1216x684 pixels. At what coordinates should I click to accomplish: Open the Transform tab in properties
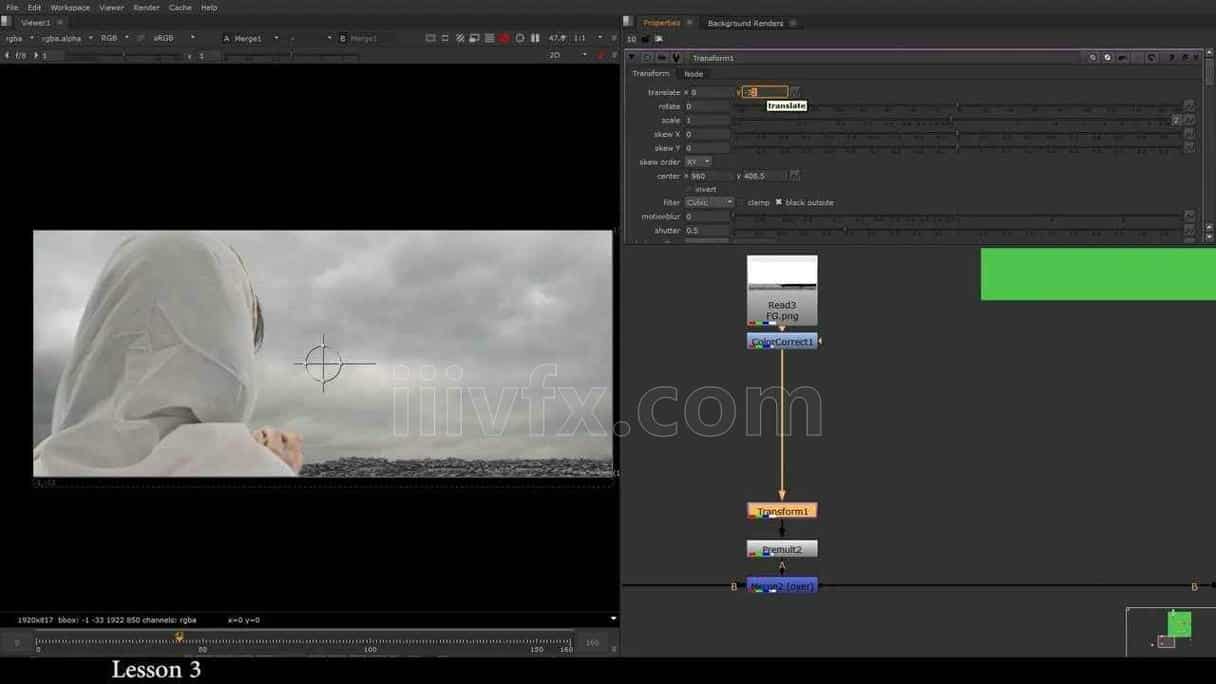(651, 73)
